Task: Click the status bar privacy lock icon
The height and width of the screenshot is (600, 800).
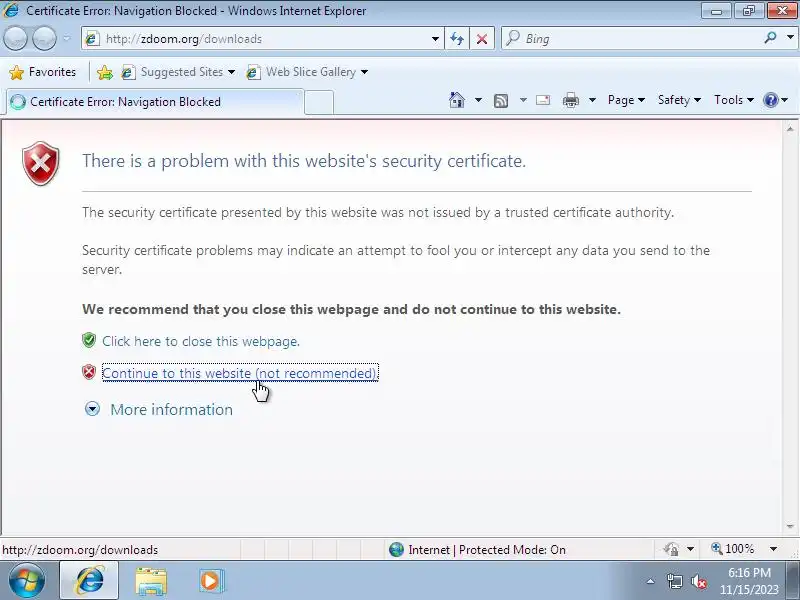Action: coord(671,549)
